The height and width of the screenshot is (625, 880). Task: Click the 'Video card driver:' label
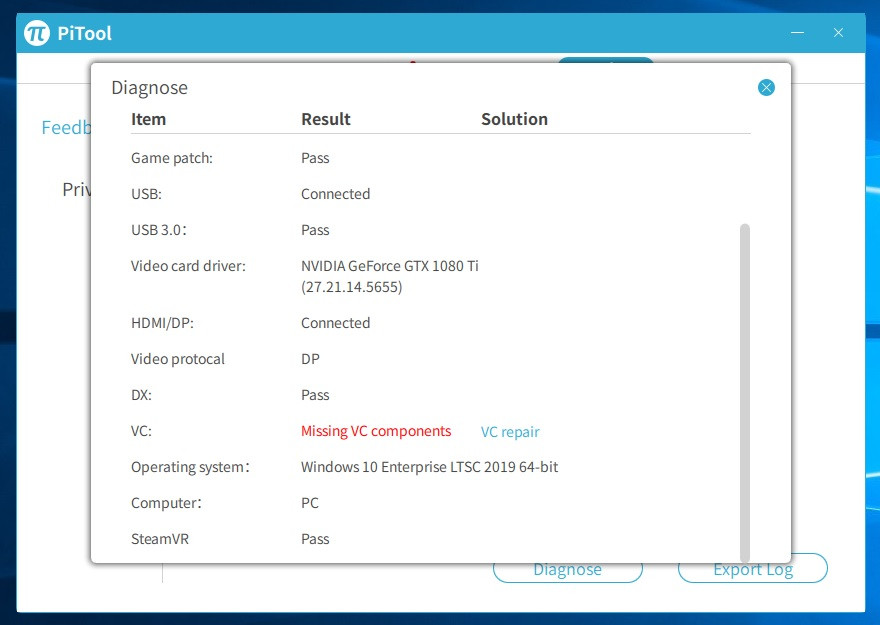click(x=188, y=266)
